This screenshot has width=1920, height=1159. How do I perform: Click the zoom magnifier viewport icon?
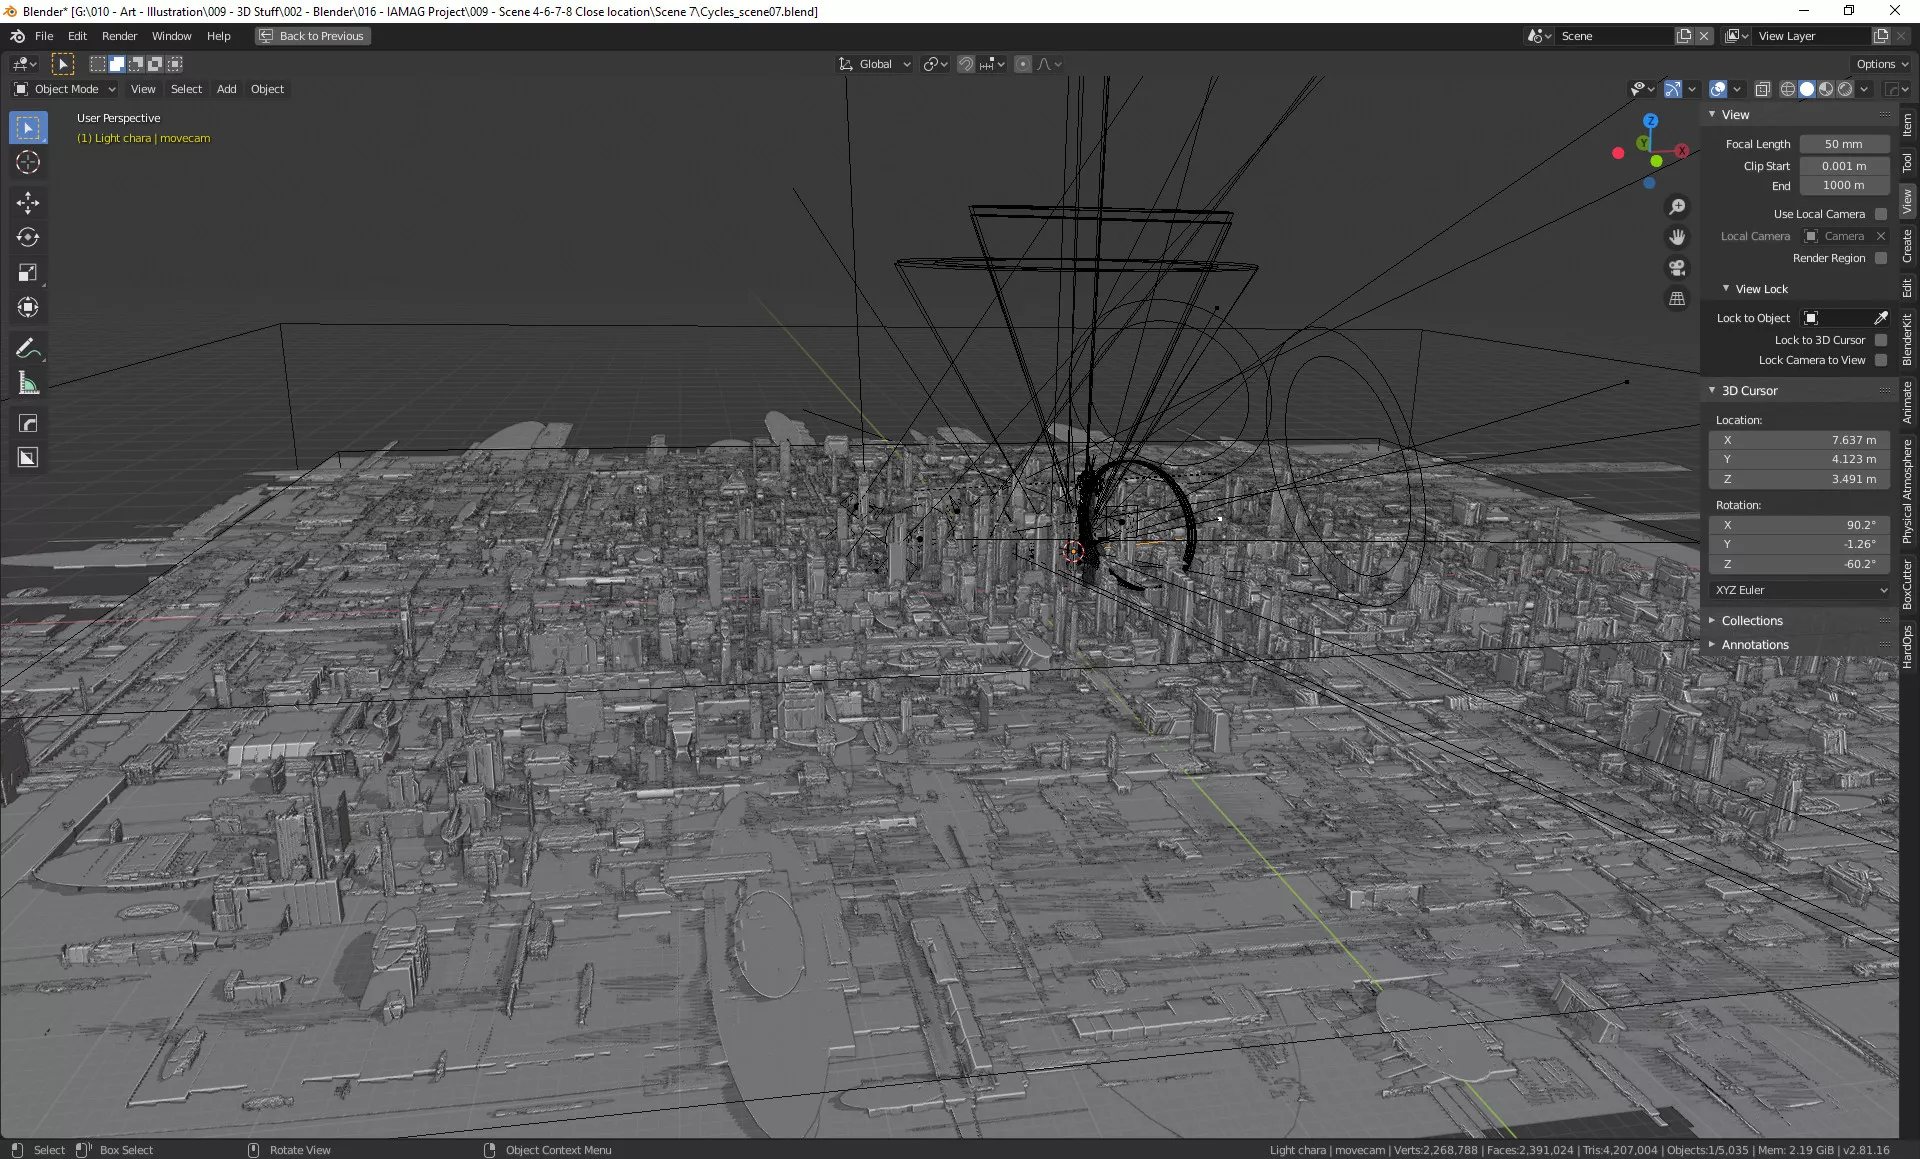[1677, 207]
